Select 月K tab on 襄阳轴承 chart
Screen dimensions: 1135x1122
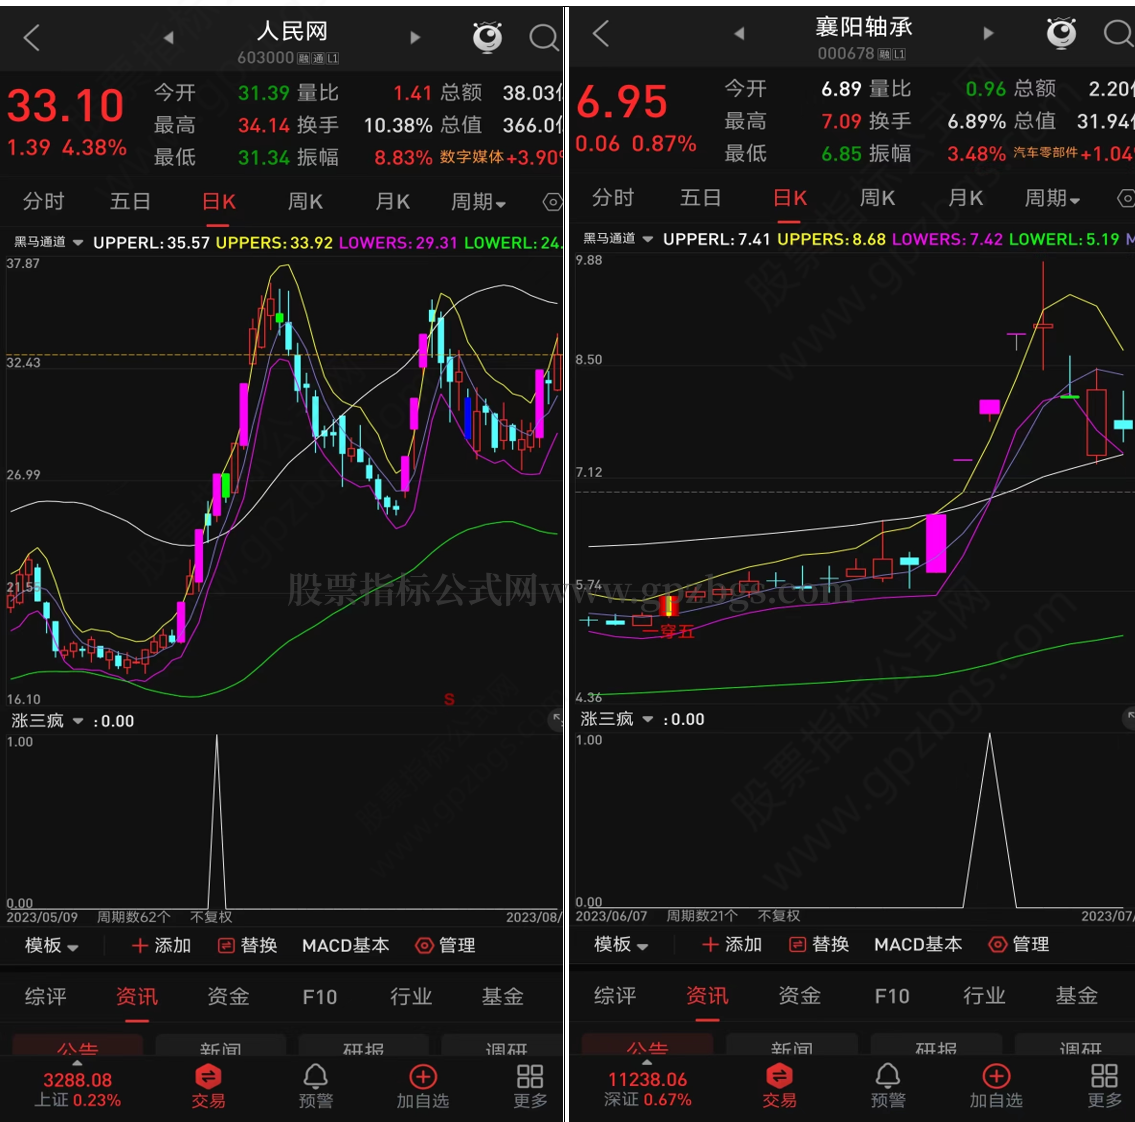click(966, 198)
